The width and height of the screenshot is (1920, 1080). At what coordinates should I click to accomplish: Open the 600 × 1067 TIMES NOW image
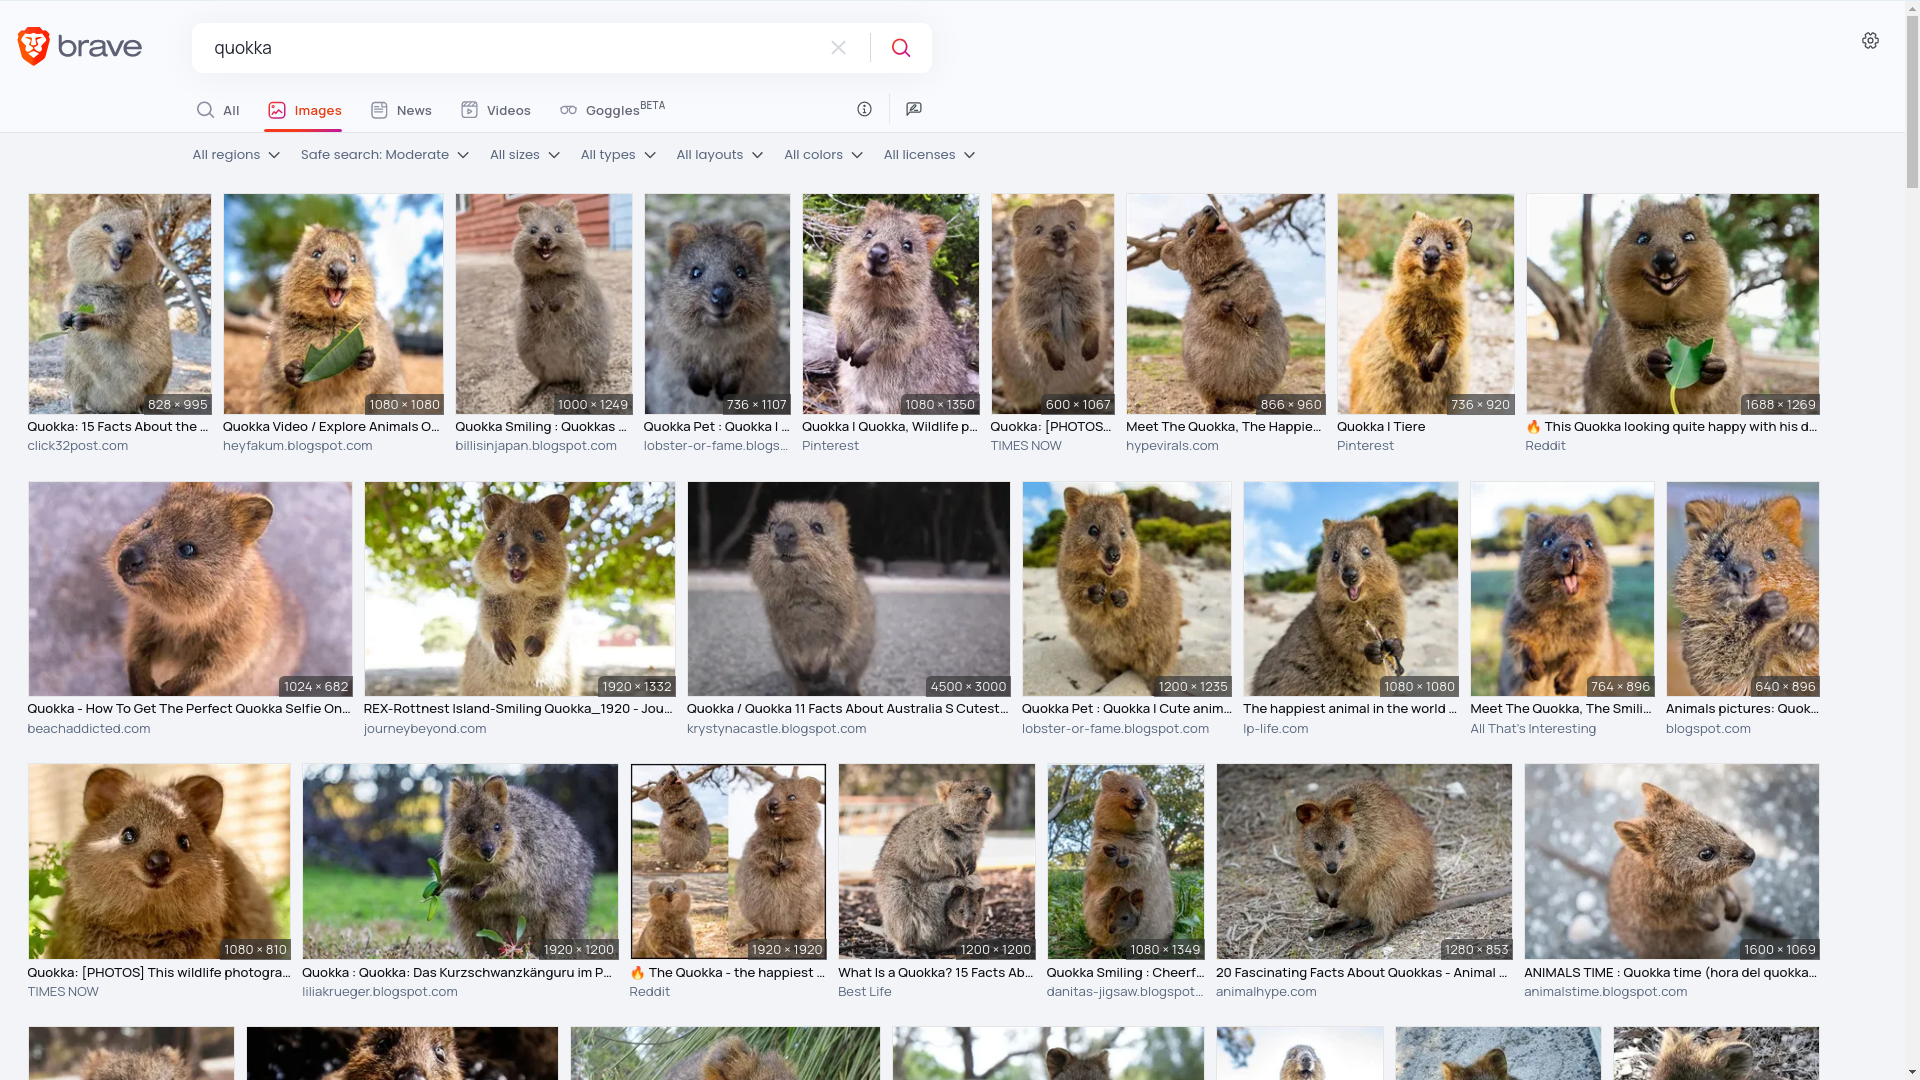[x=1052, y=304]
